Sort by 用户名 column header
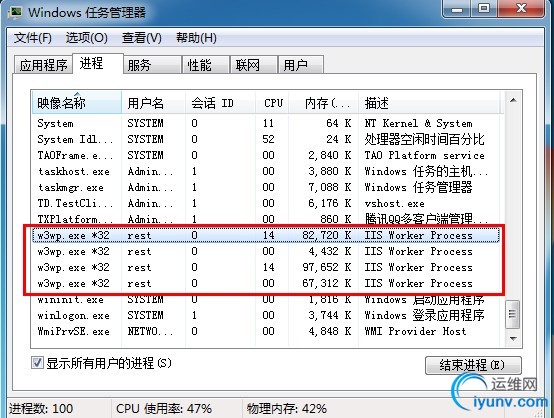 (153, 103)
